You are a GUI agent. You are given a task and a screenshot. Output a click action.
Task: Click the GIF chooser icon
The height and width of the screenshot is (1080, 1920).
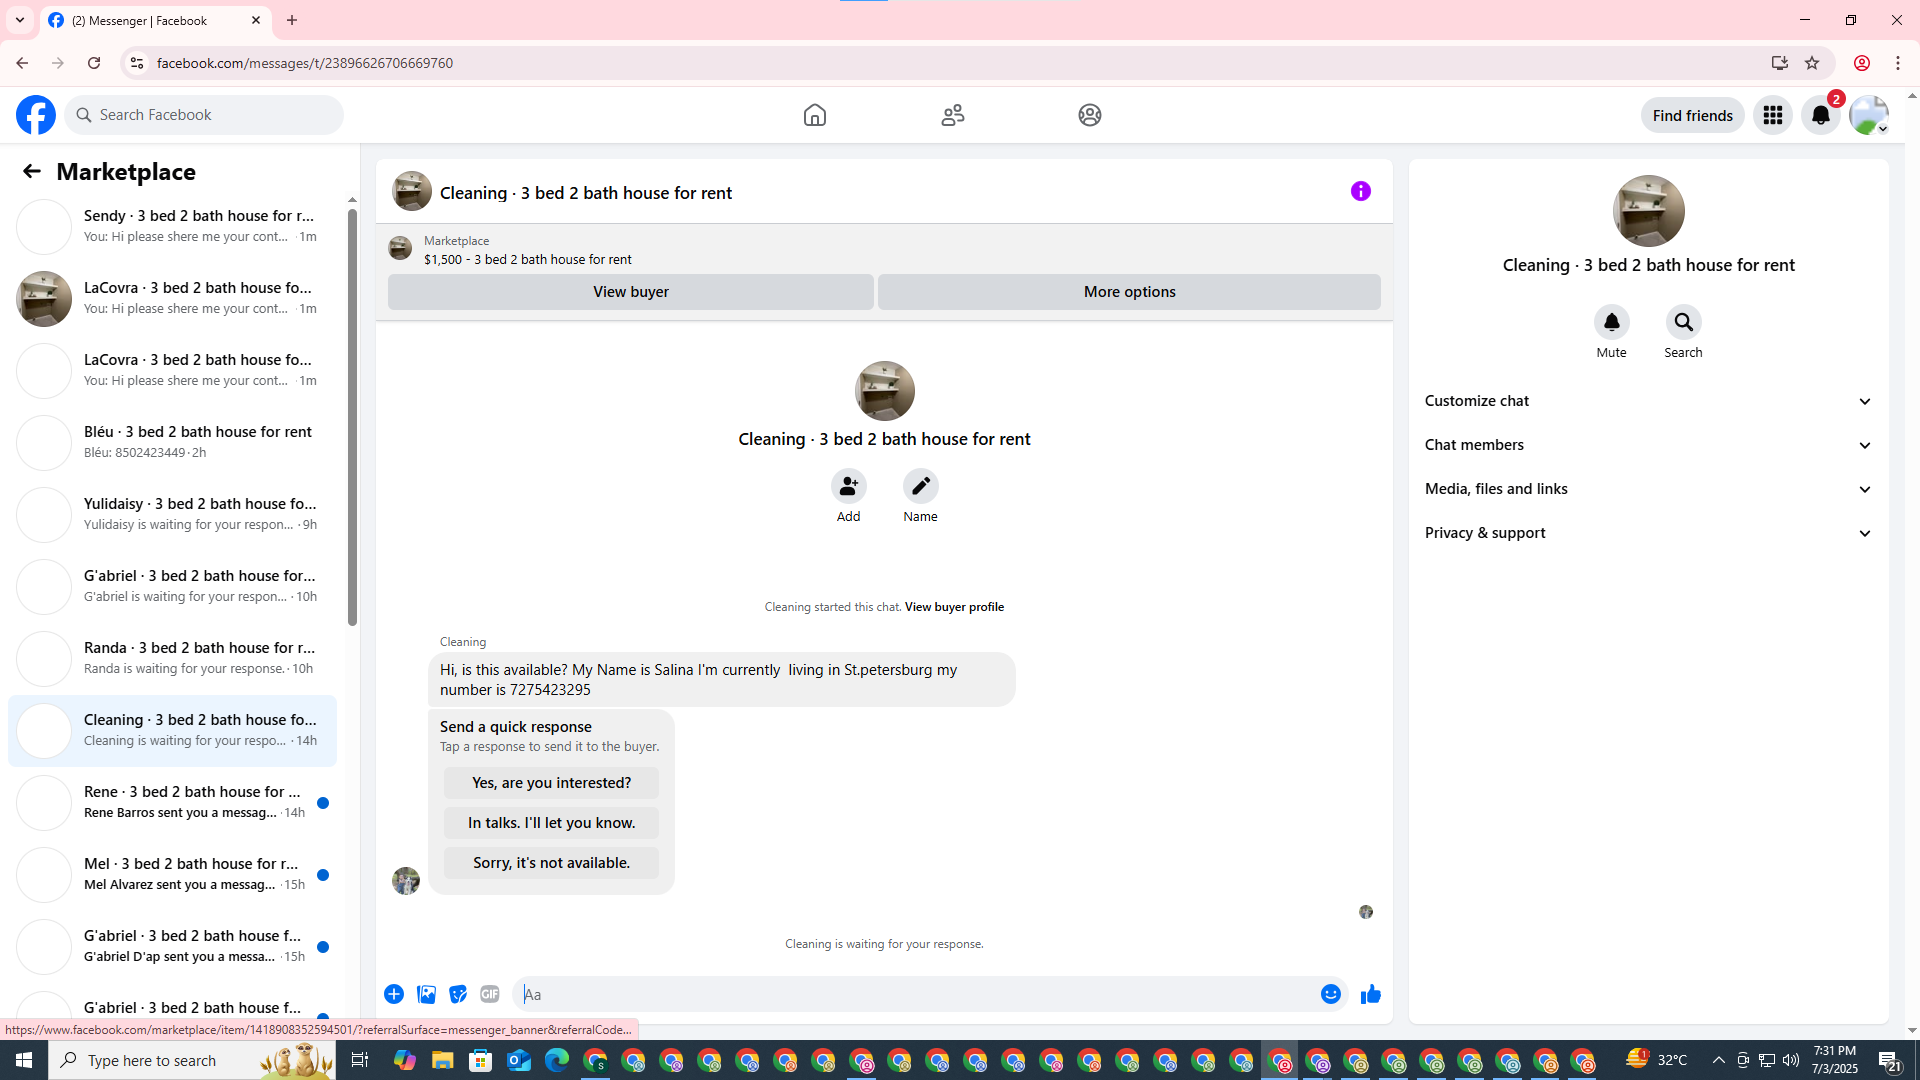tap(489, 994)
